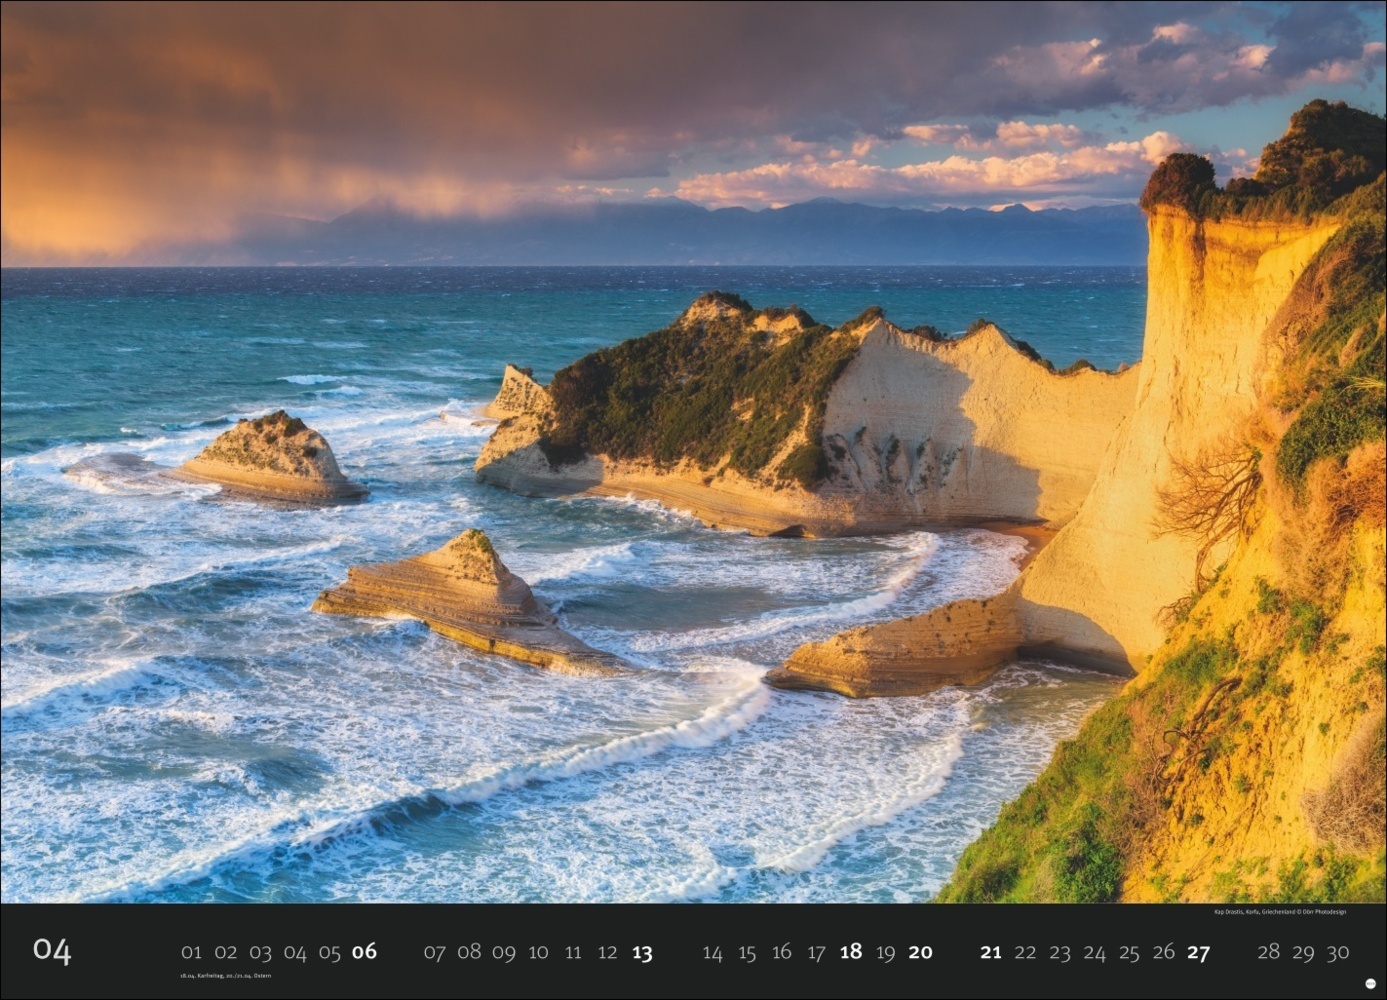The width and height of the screenshot is (1387, 1000).
Task: Select calendar day 03
Action: tap(260, 953)
